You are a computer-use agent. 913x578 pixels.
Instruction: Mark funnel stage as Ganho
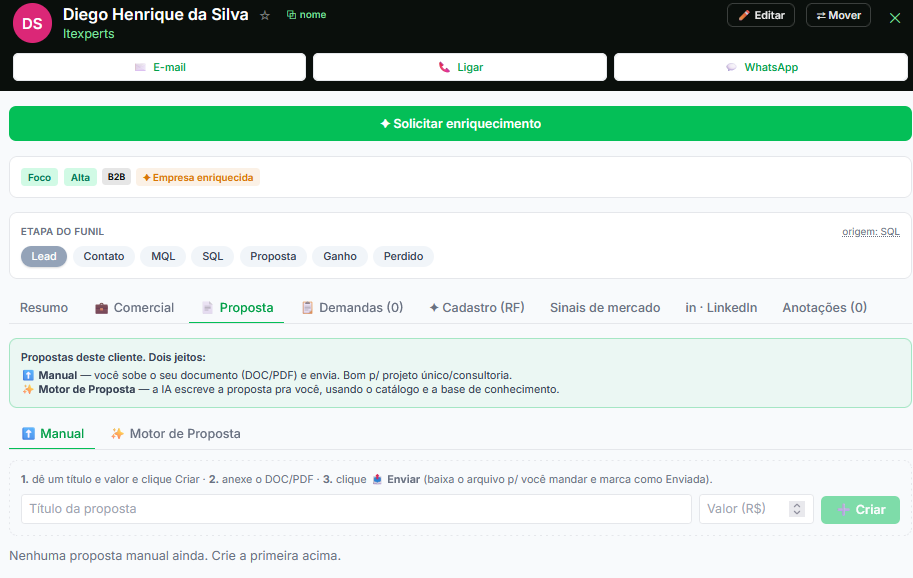point(340,256)
